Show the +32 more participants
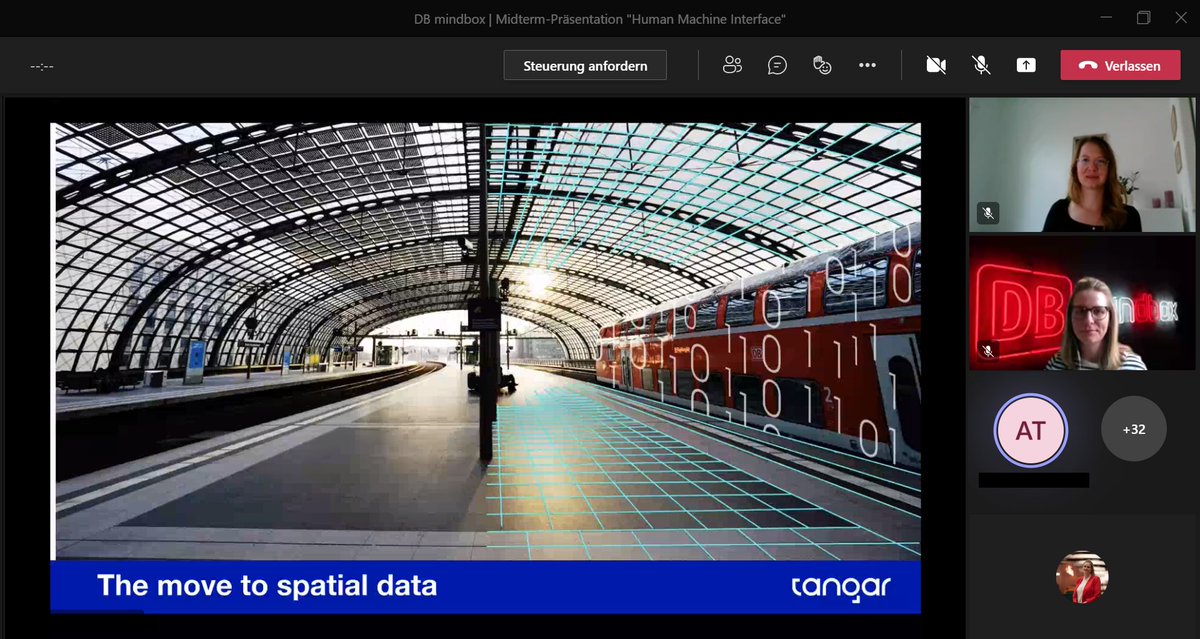The height and width of the screenshot is (639, 1200). (x=1134, y=429)
